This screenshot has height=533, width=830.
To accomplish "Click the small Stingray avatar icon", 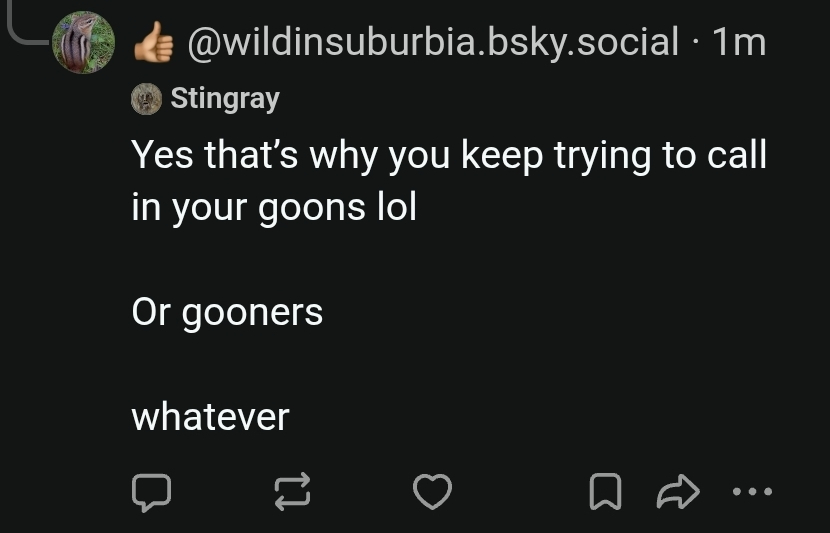I will coord(146,98).
